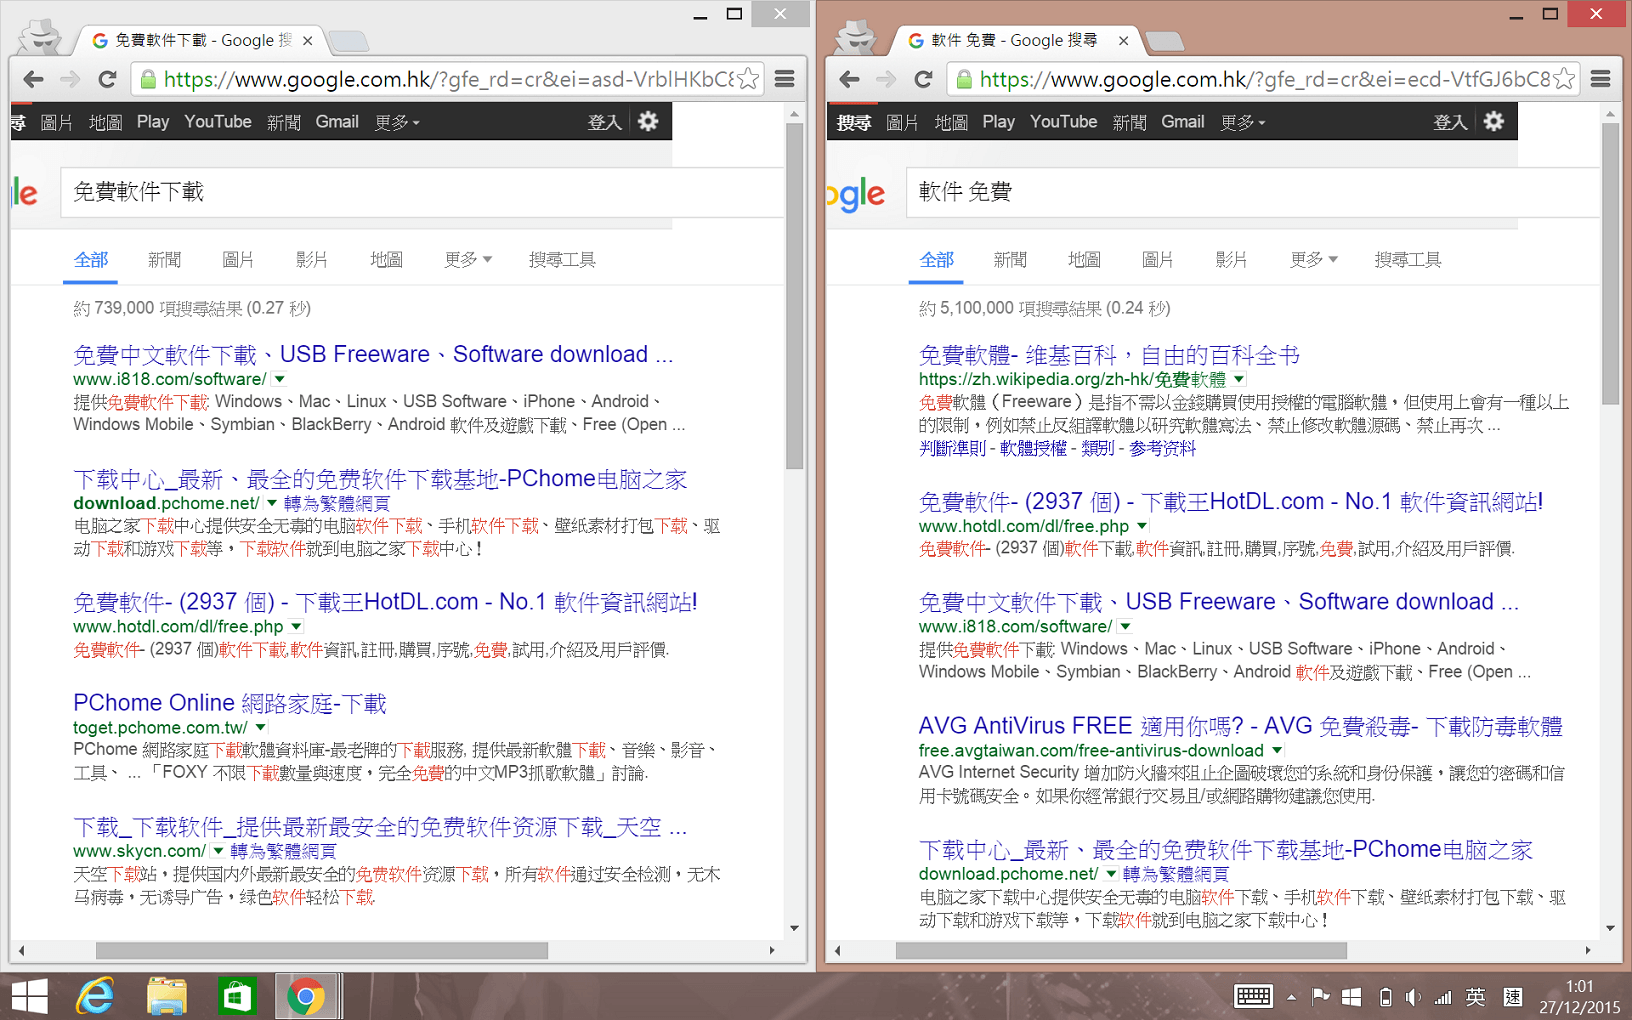Select 地圖 tab in right search results
The image size is (1632, 1020).
1084,260
